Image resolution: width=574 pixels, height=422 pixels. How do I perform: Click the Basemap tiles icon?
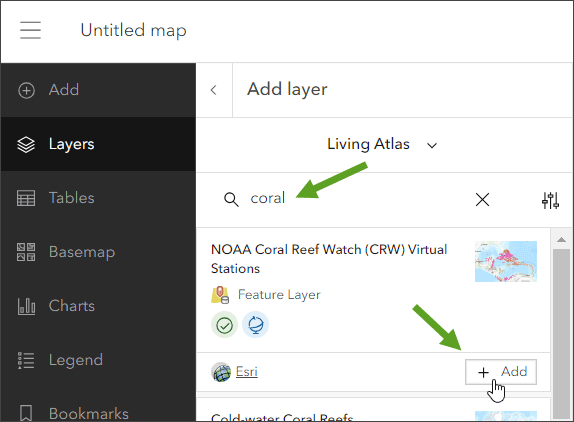pyautogui.click(x=26, y=252)
